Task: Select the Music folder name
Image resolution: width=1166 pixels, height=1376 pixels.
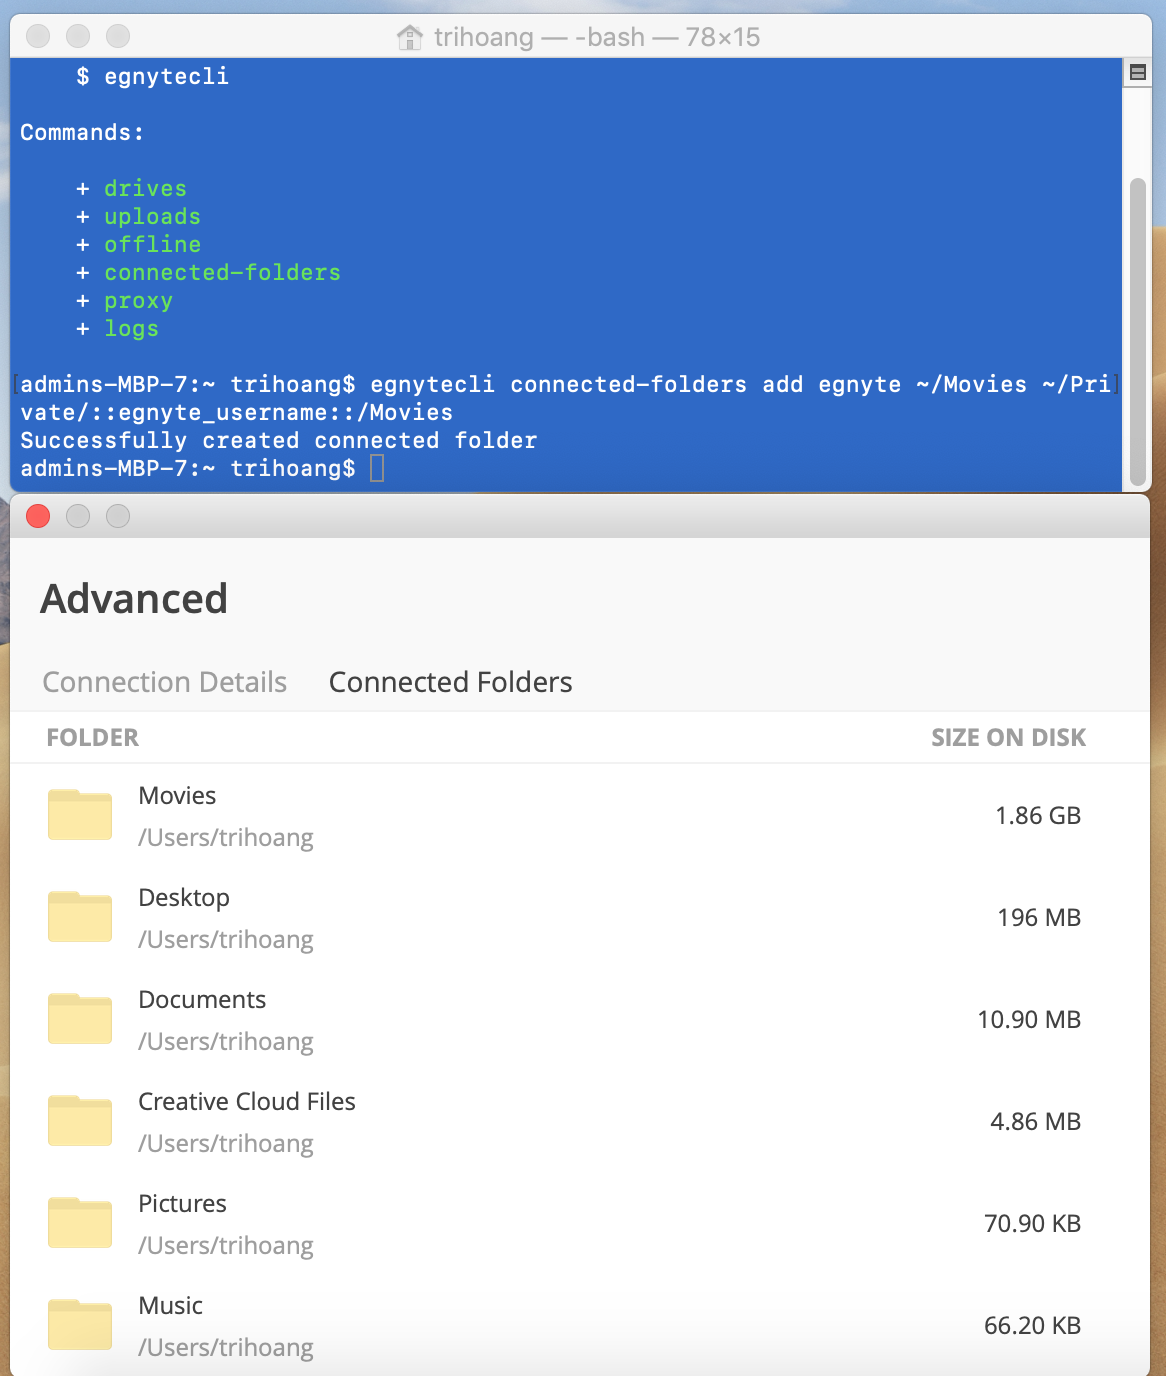Action: [171, 1305]
